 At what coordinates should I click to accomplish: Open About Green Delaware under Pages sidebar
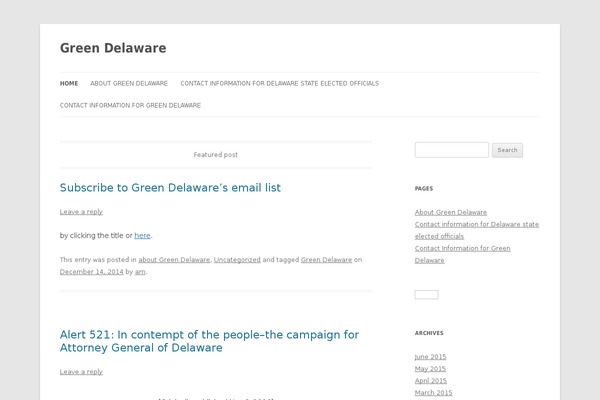[x=451, y=212]
